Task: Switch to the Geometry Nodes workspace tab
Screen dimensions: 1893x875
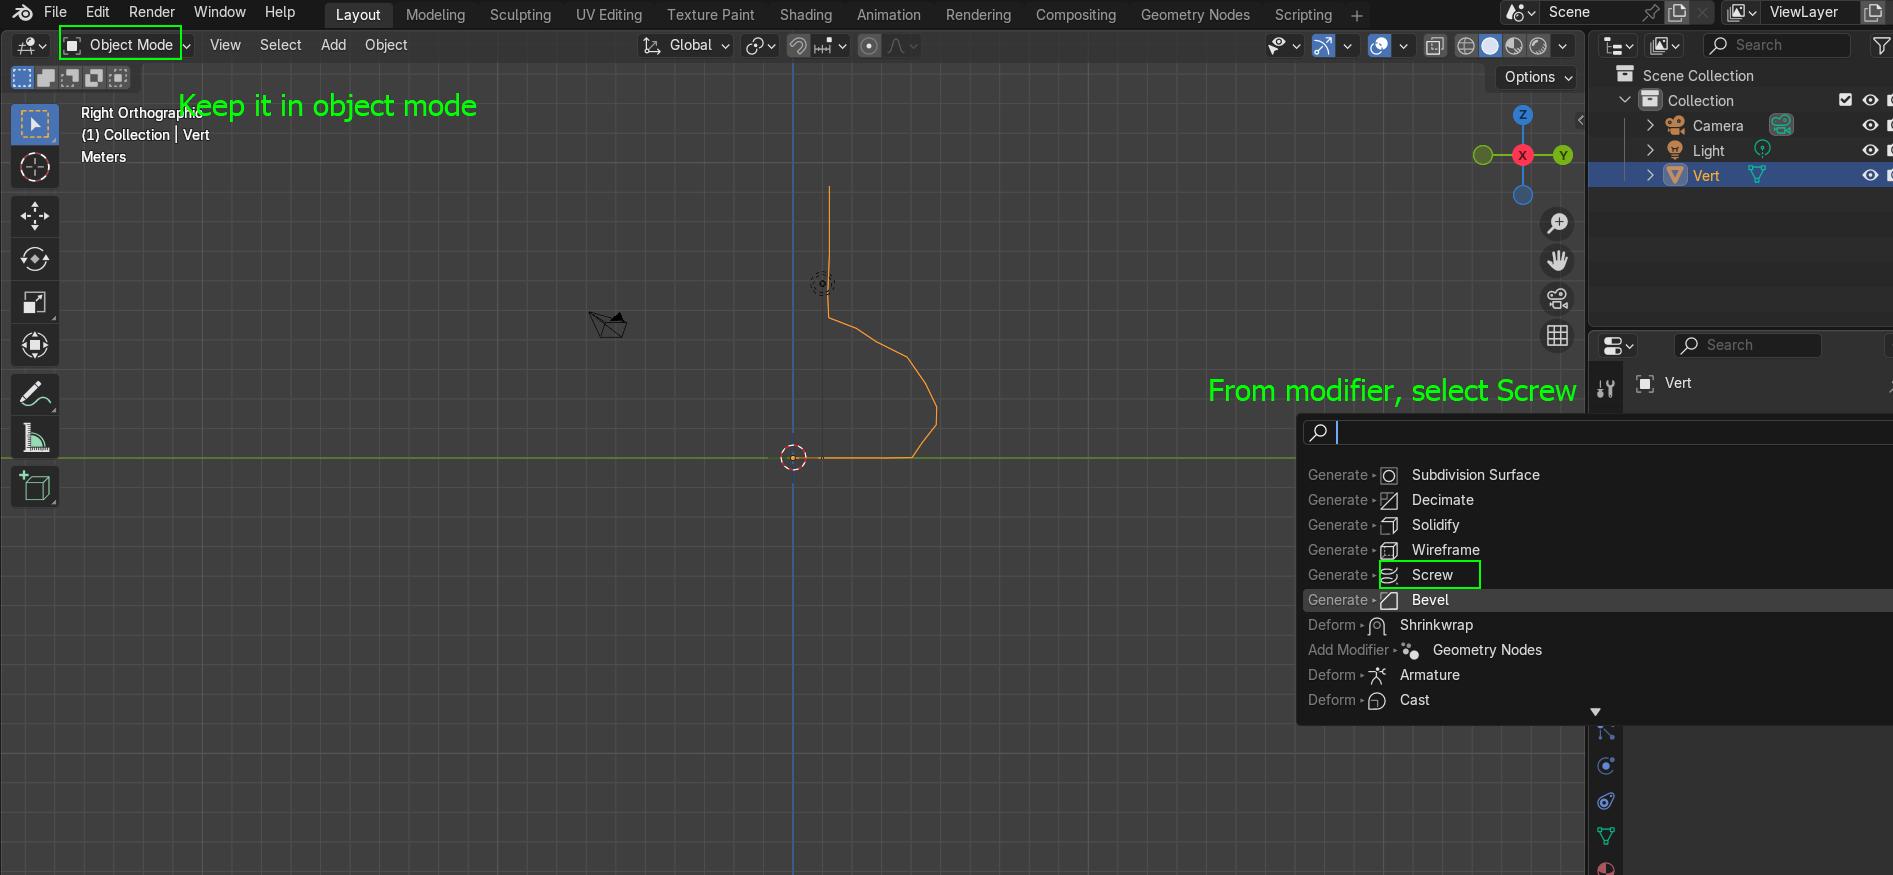Action: coord(1195,15)
